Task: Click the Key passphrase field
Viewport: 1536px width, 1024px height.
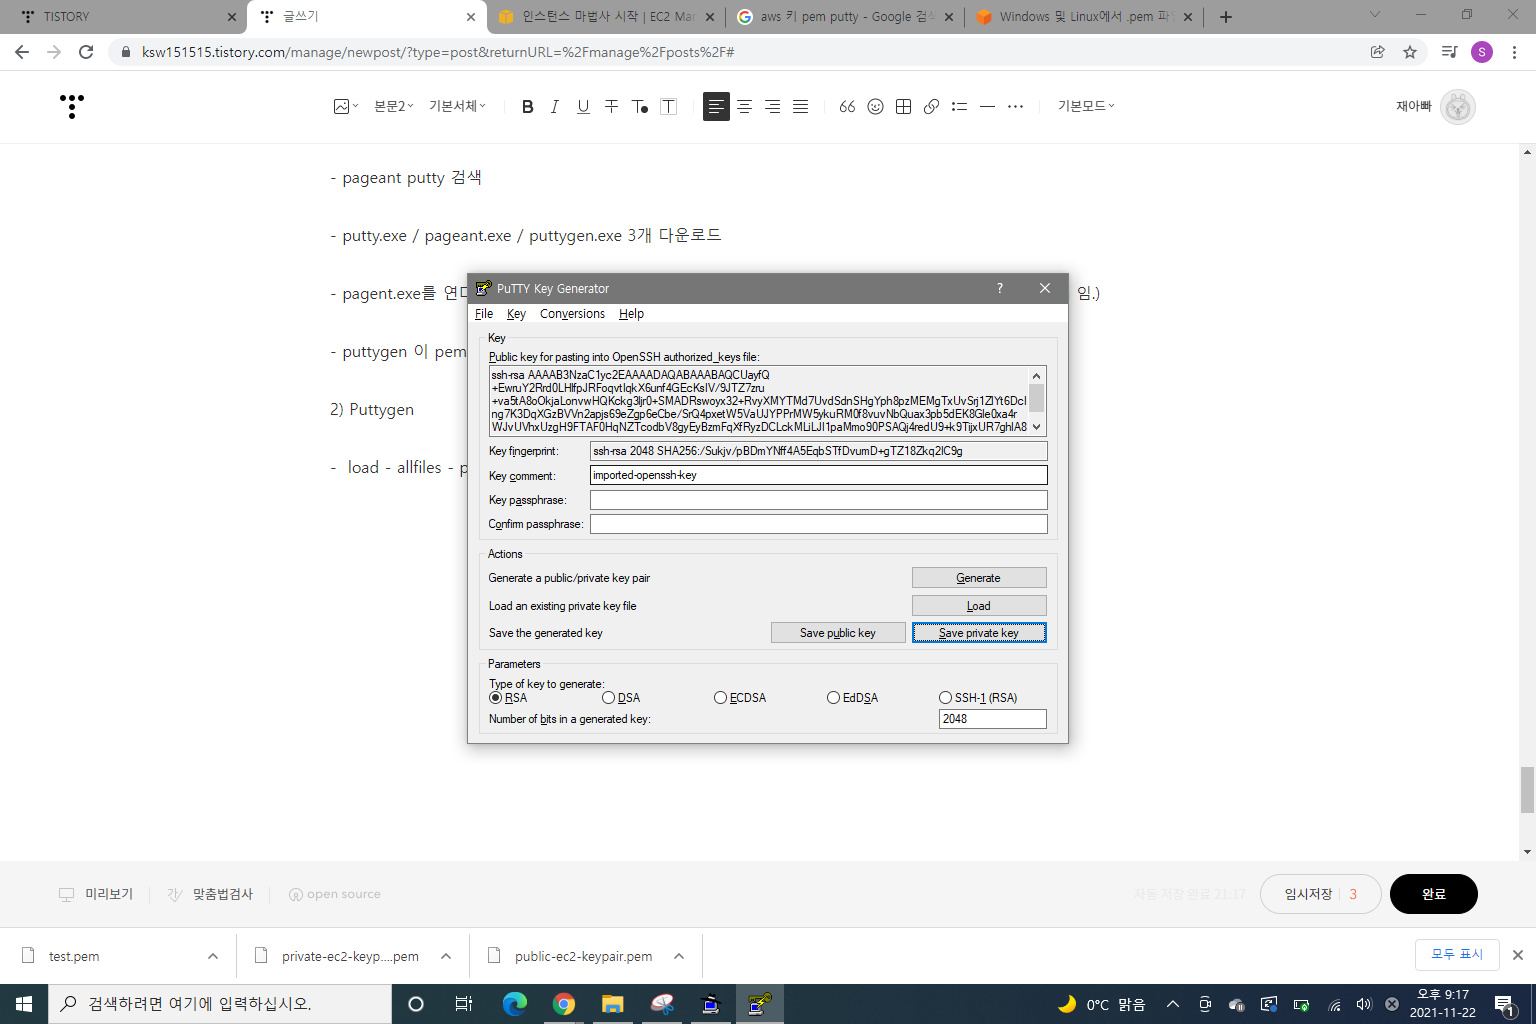Action: pyautogui.click(x=819, y=500)
